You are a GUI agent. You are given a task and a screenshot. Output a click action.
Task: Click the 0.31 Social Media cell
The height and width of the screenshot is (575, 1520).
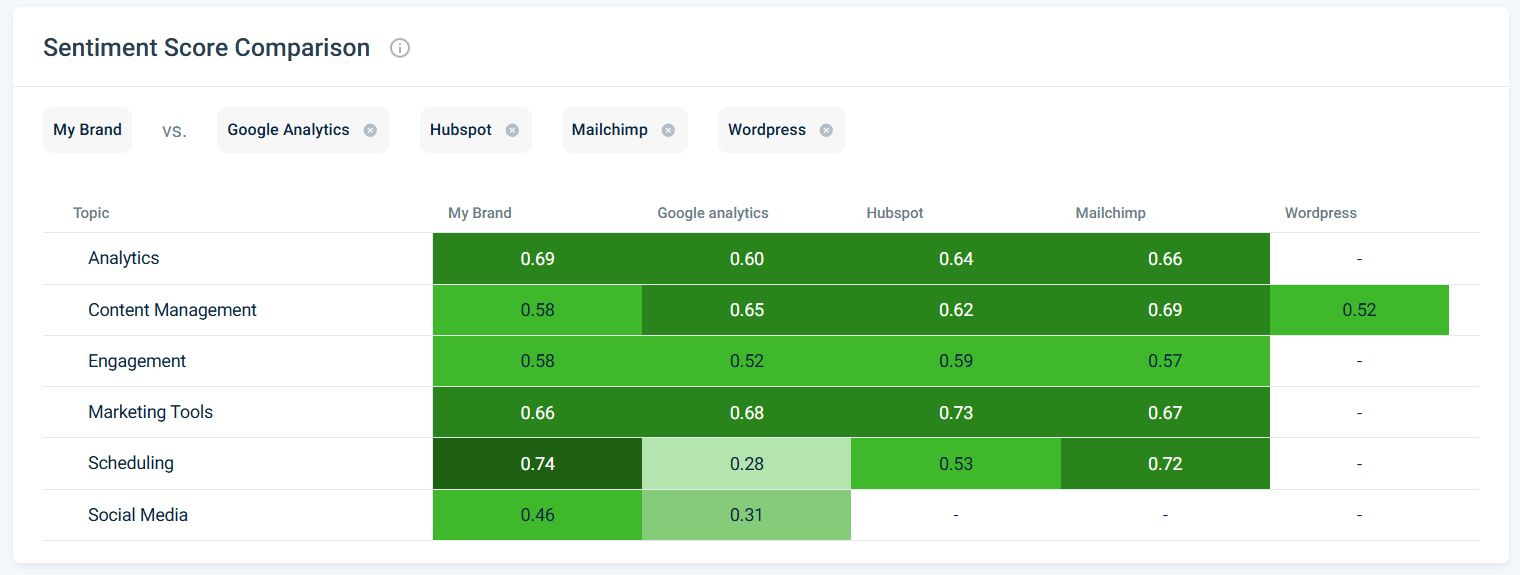click(747, 515)
